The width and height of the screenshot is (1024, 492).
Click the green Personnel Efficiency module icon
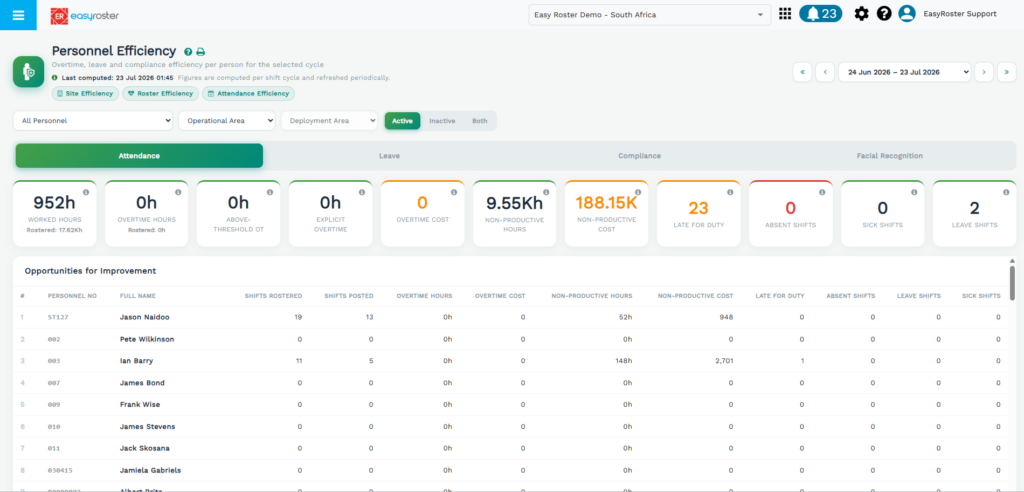28,71
